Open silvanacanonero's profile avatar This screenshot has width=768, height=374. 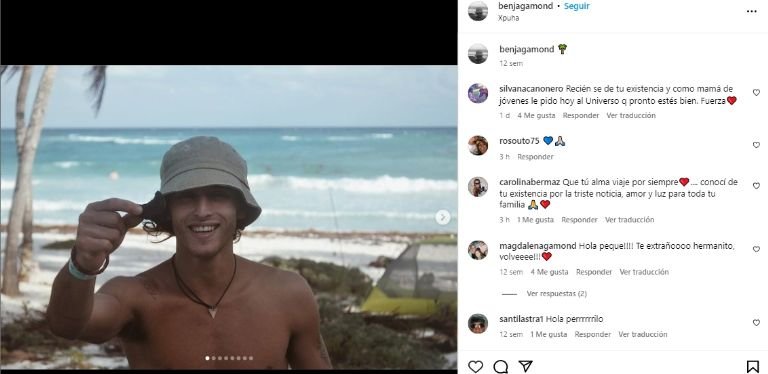(x=478, y=93)
